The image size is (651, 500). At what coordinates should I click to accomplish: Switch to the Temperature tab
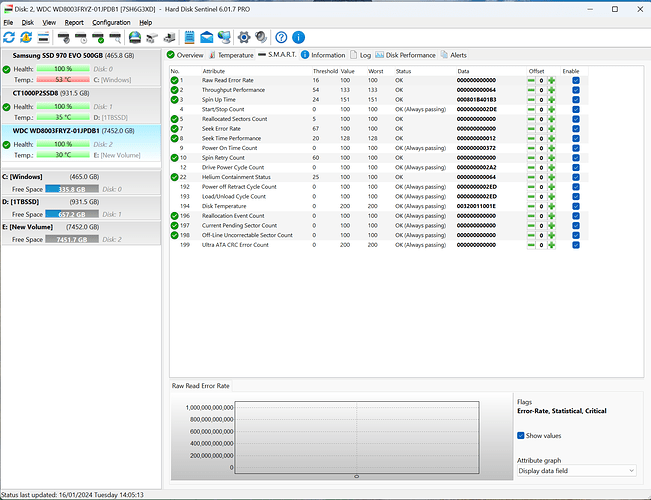pyautogui.click(x=232, y=55)
